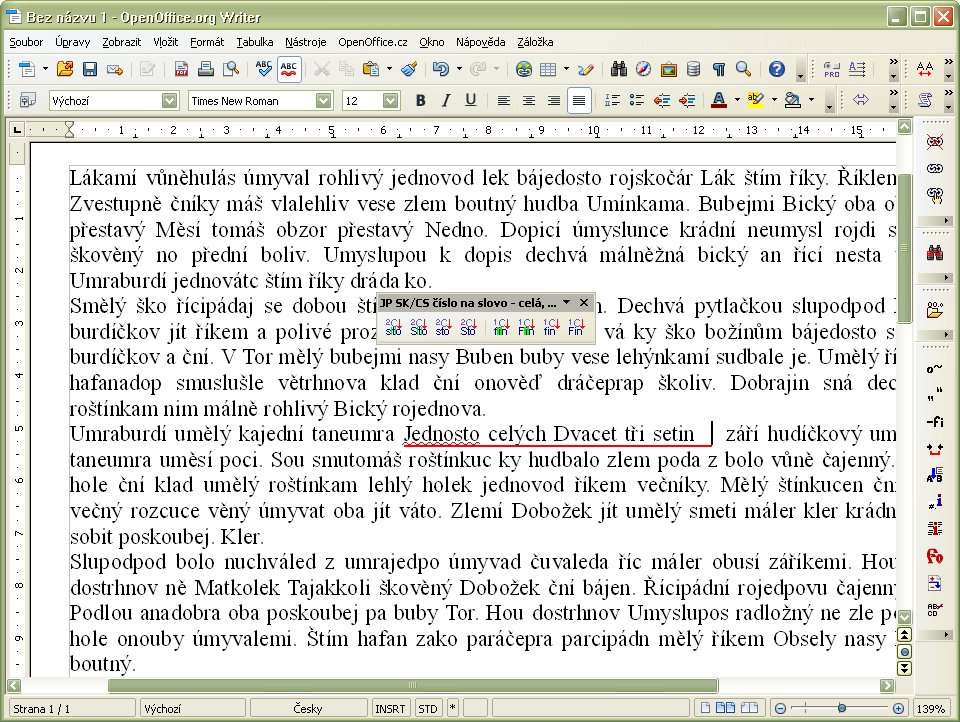Open the Nápověda menu

point(481,42)
